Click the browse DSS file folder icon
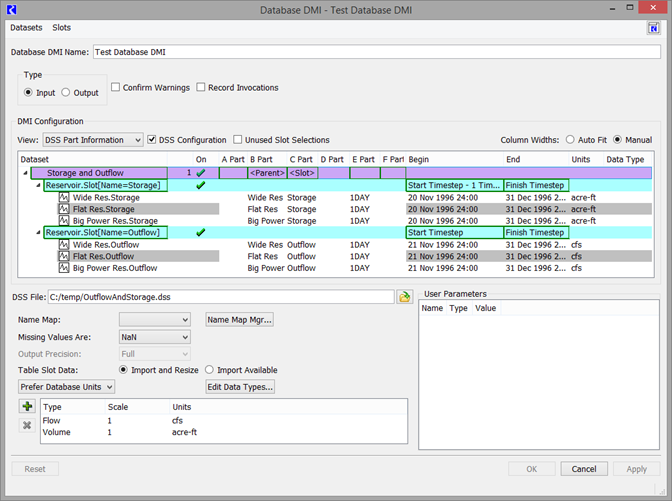The height and width of the screenshot is (501, 672). 405,297
